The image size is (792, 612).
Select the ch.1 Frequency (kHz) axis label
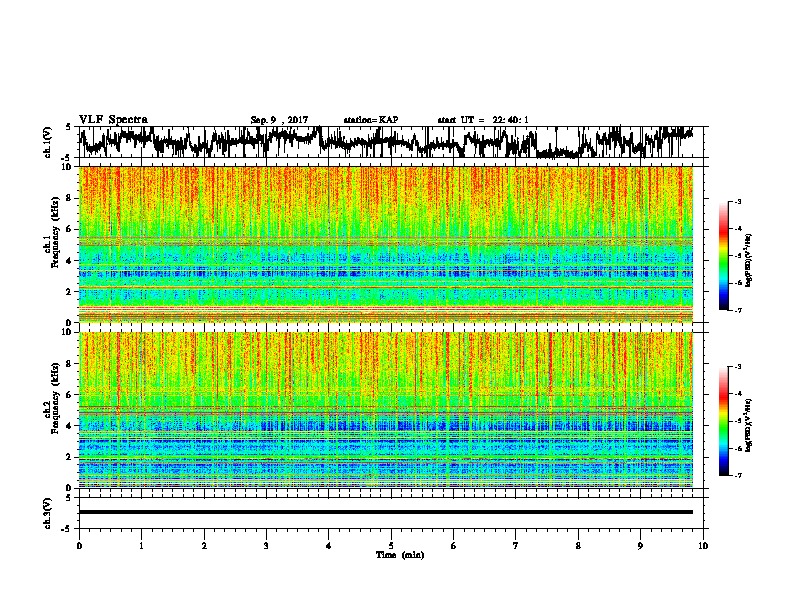(x=52, y=231)
